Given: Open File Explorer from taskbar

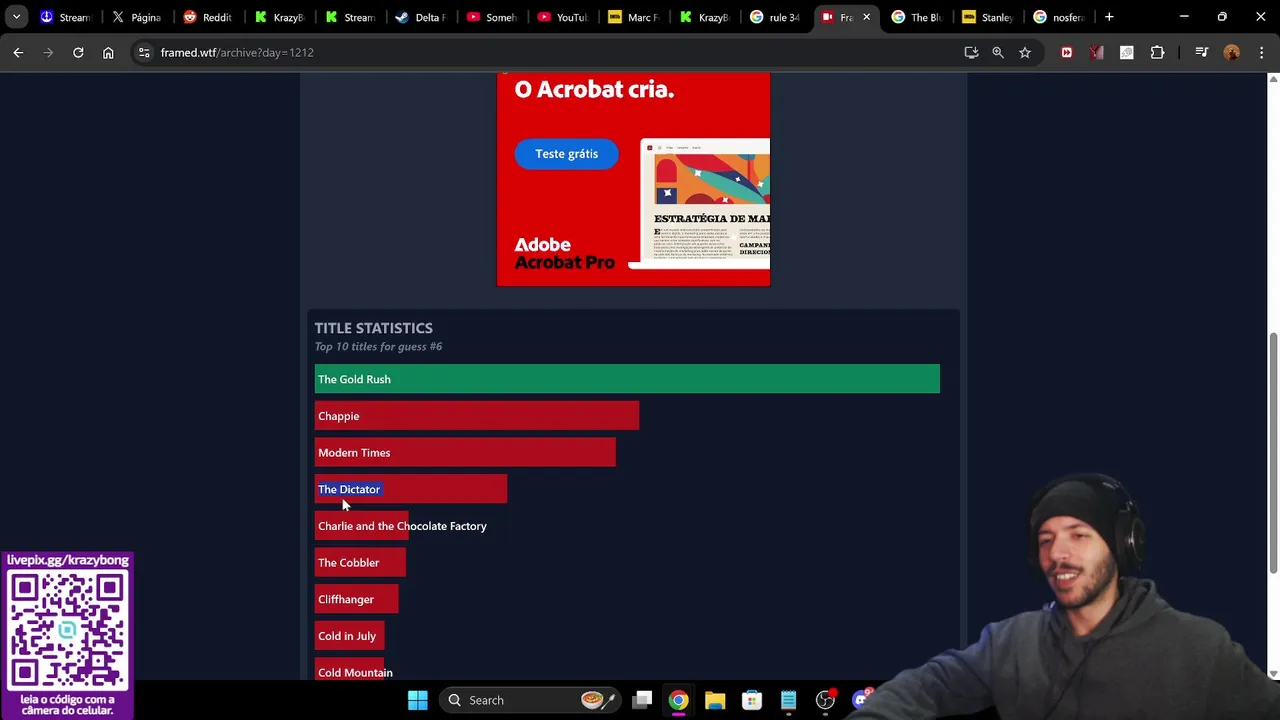Looking at the screenshot, I should pos(715,700).
